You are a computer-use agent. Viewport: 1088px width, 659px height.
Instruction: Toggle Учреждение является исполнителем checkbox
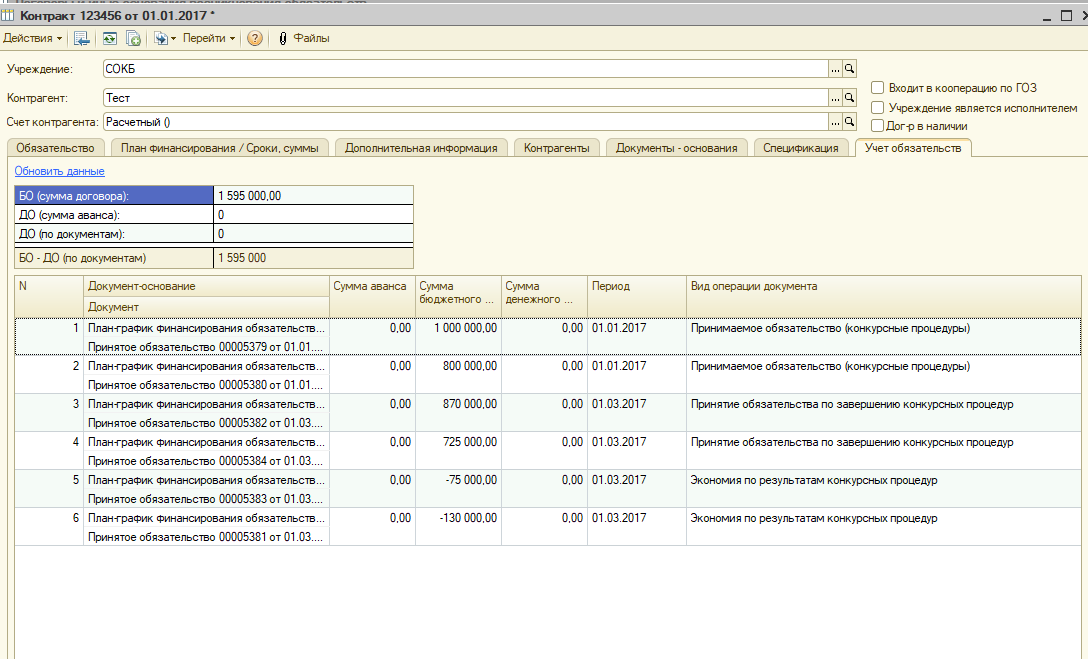point(877,107)
